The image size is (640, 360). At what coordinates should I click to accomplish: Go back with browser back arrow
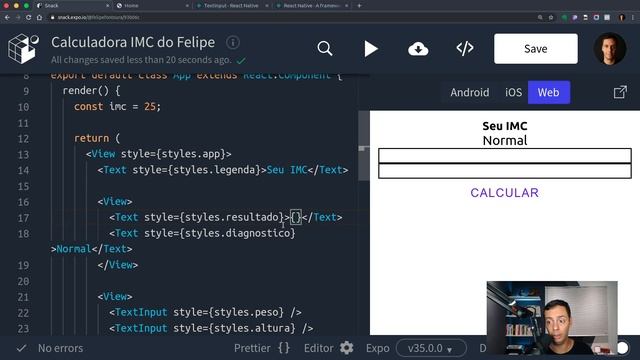click(7, 18)
